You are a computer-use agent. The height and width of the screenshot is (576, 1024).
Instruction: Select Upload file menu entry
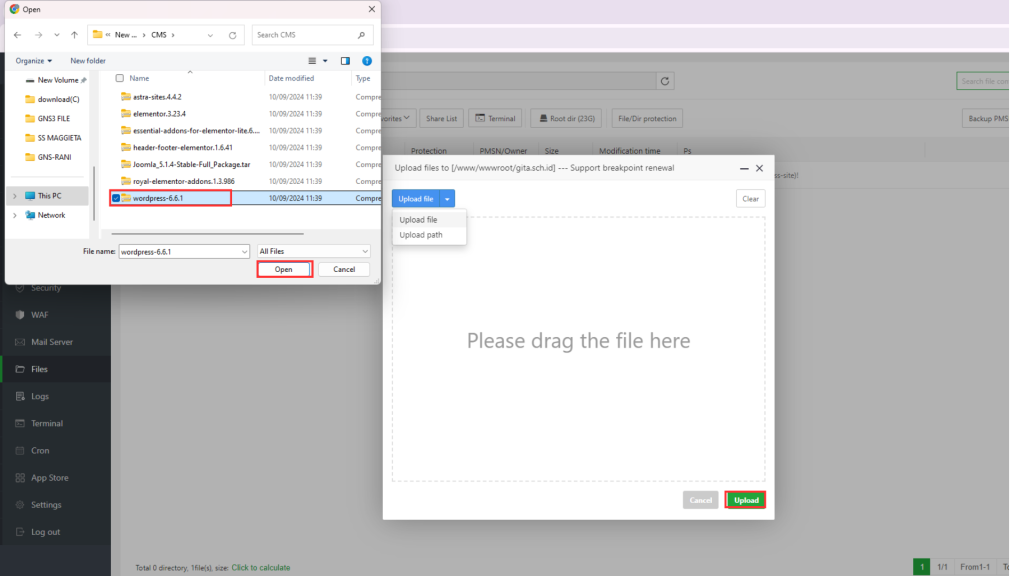pos(418,219)
